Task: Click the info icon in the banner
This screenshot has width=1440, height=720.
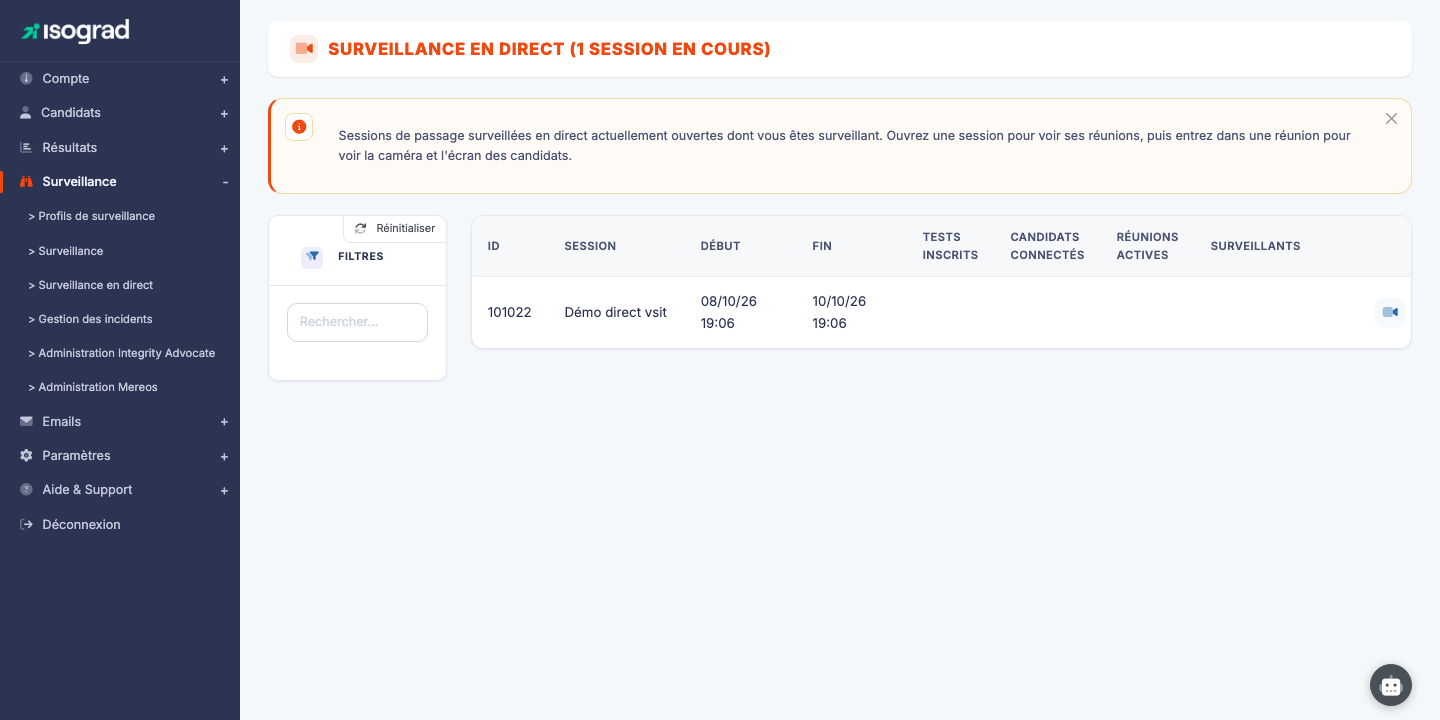Action: (299, 127)
